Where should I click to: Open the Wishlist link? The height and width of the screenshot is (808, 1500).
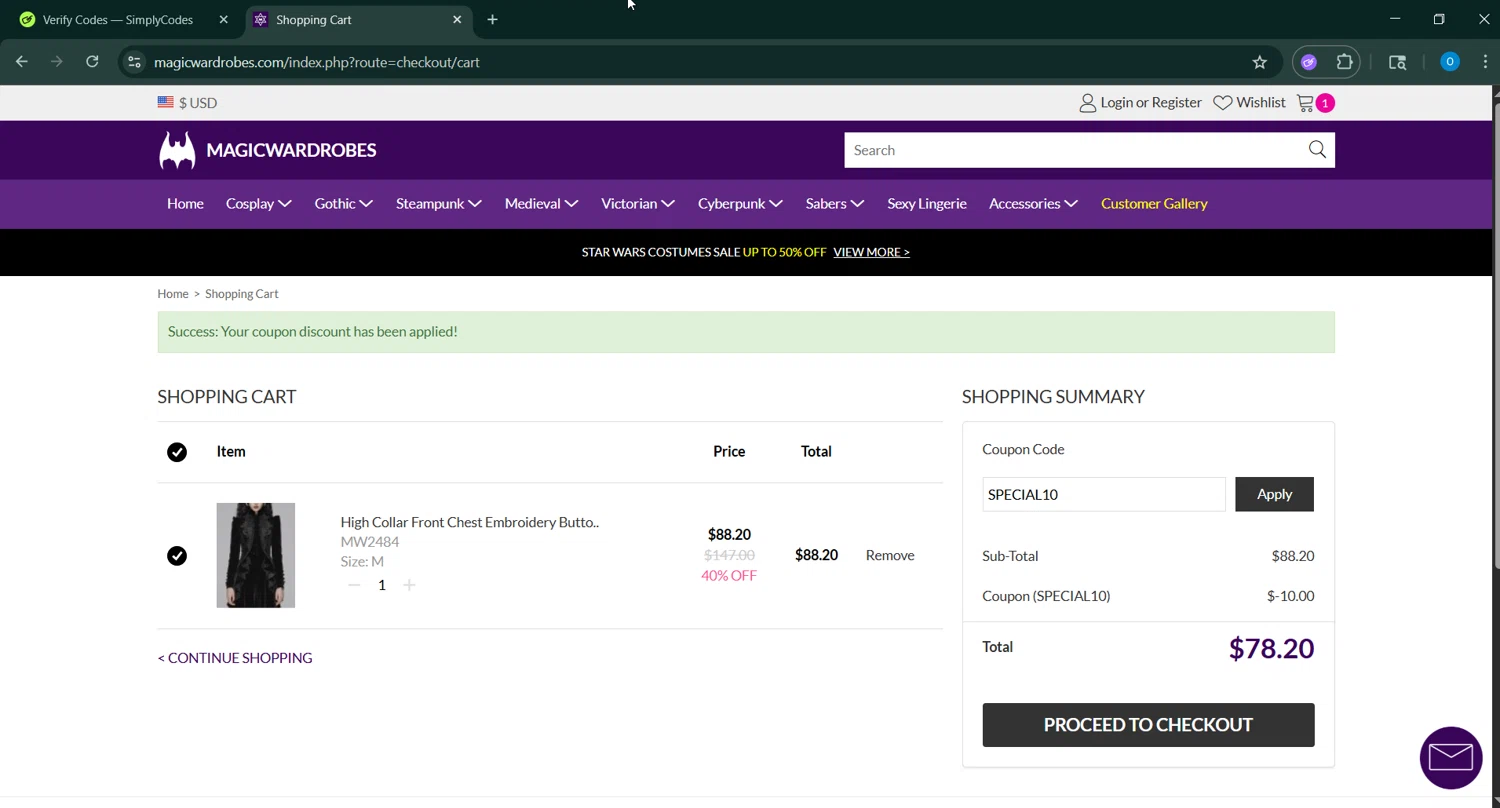pyautogui.click(x=1260, y=103)
